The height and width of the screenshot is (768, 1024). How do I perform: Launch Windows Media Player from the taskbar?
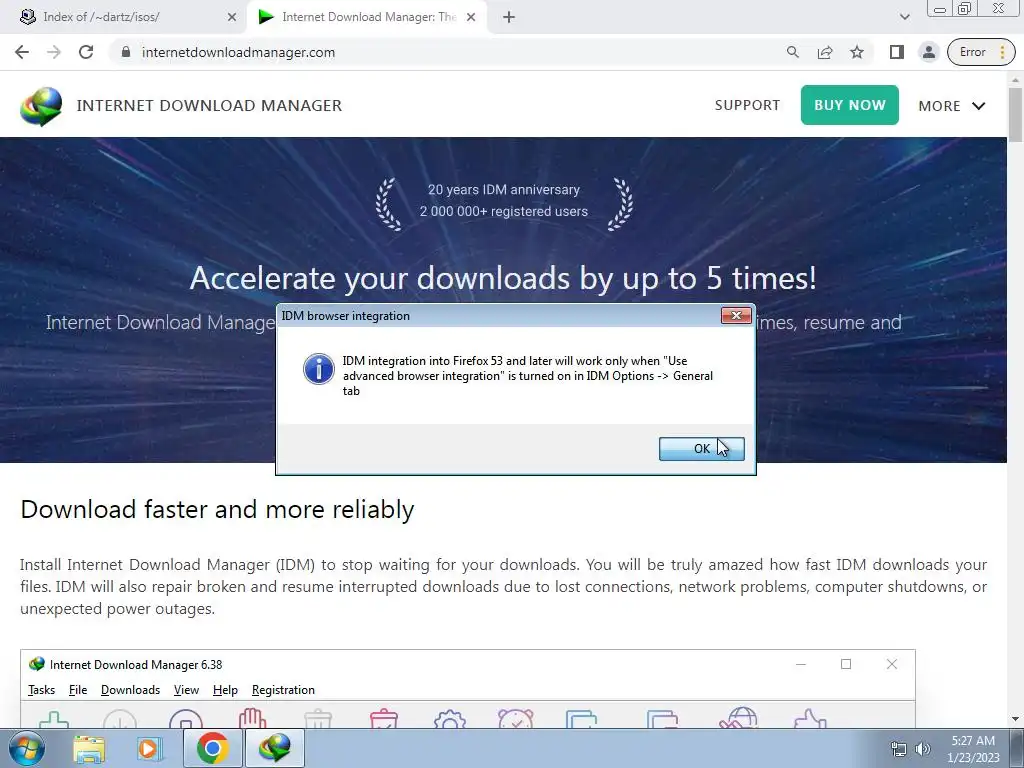(149, 748)
